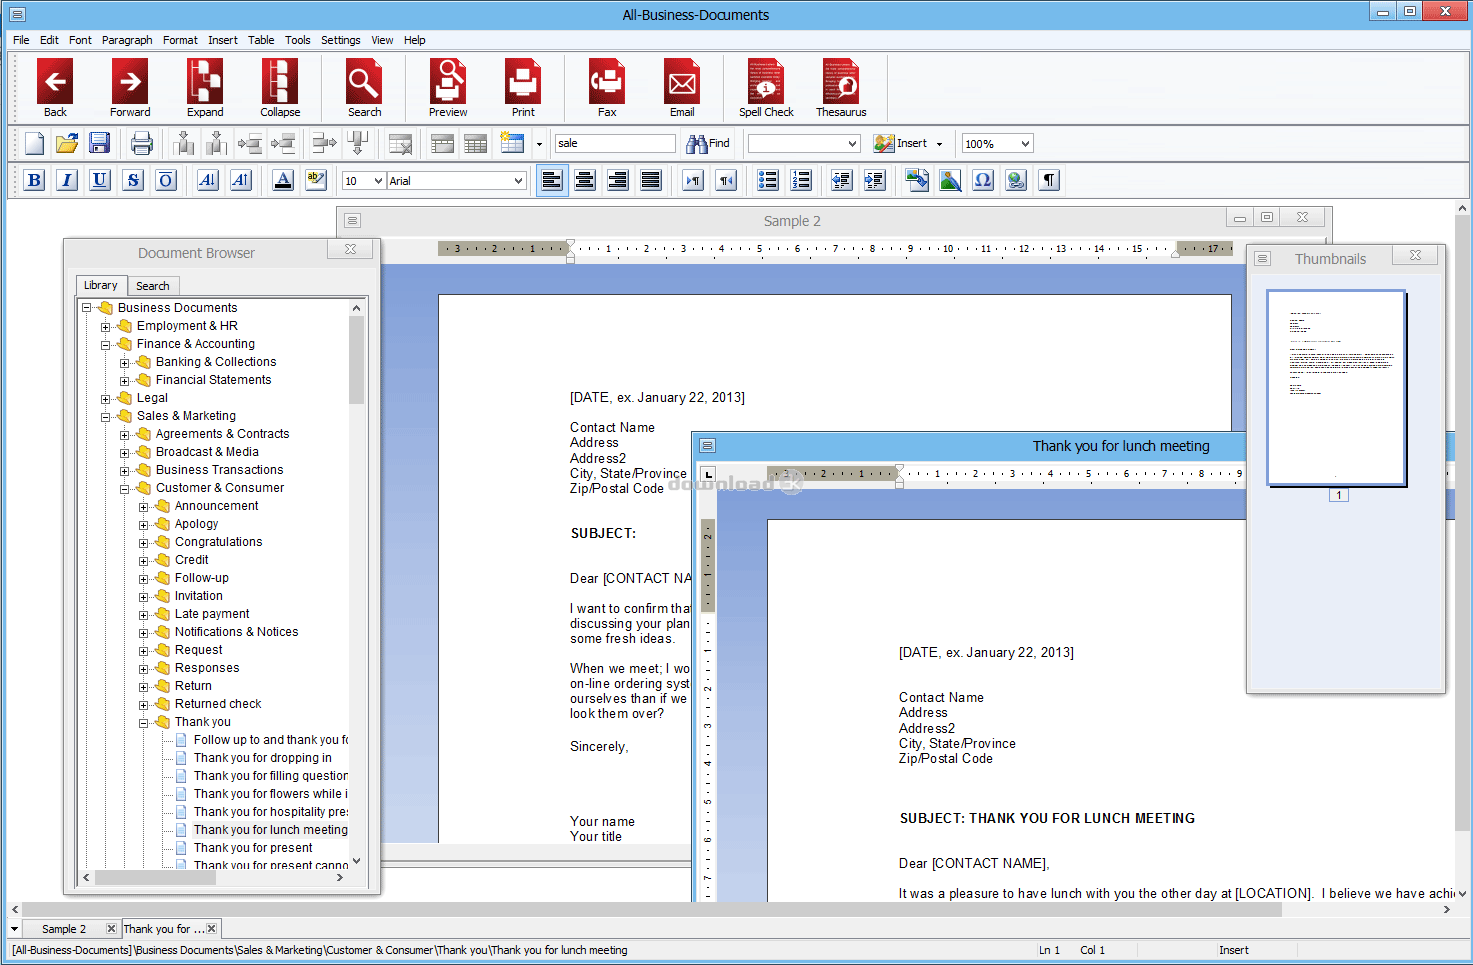Viewport: 1473px width, 965px height.
Task: Click the font color A icon
Action: pyautogui.click(x=283, y=180)
